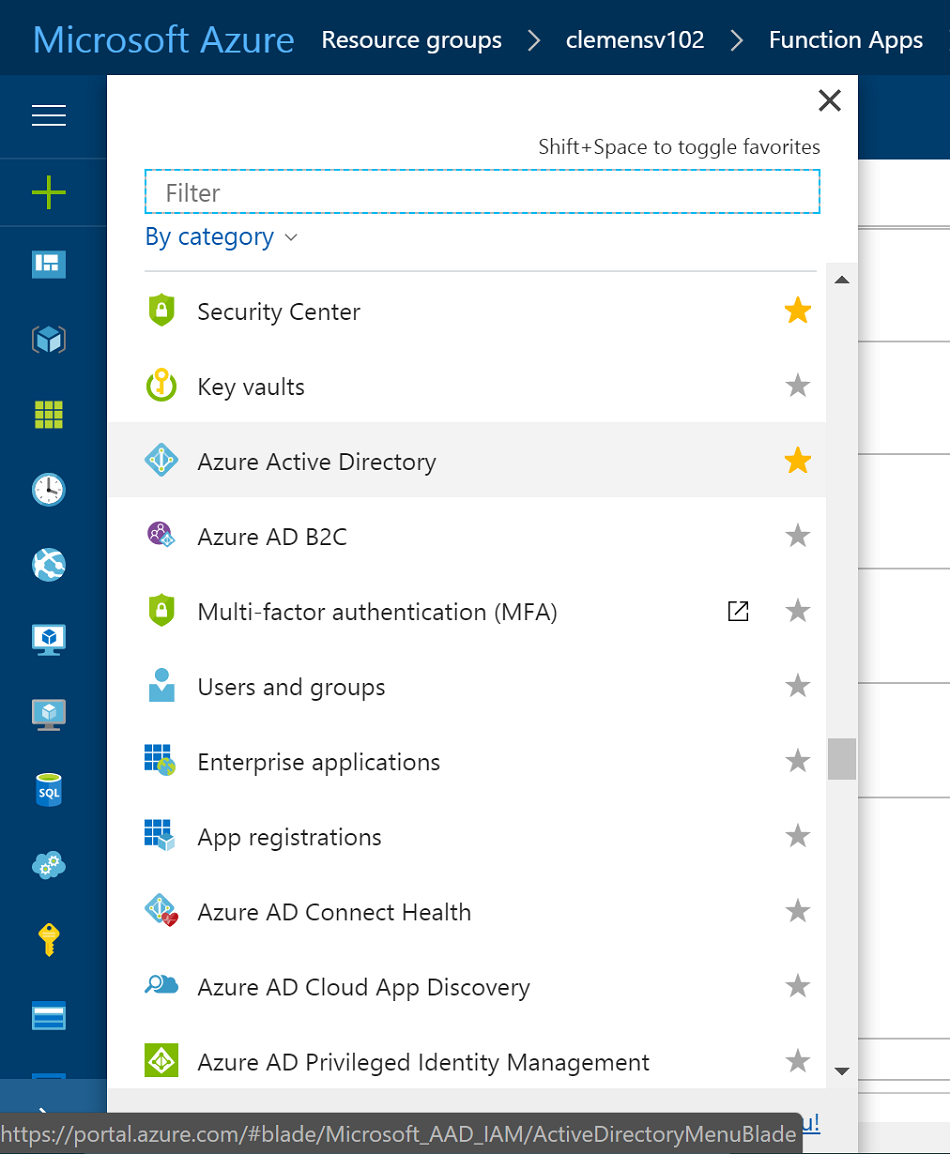The image size is (950, 1154).
Task: Click the Key vaults icon
Action: [161, 385]
